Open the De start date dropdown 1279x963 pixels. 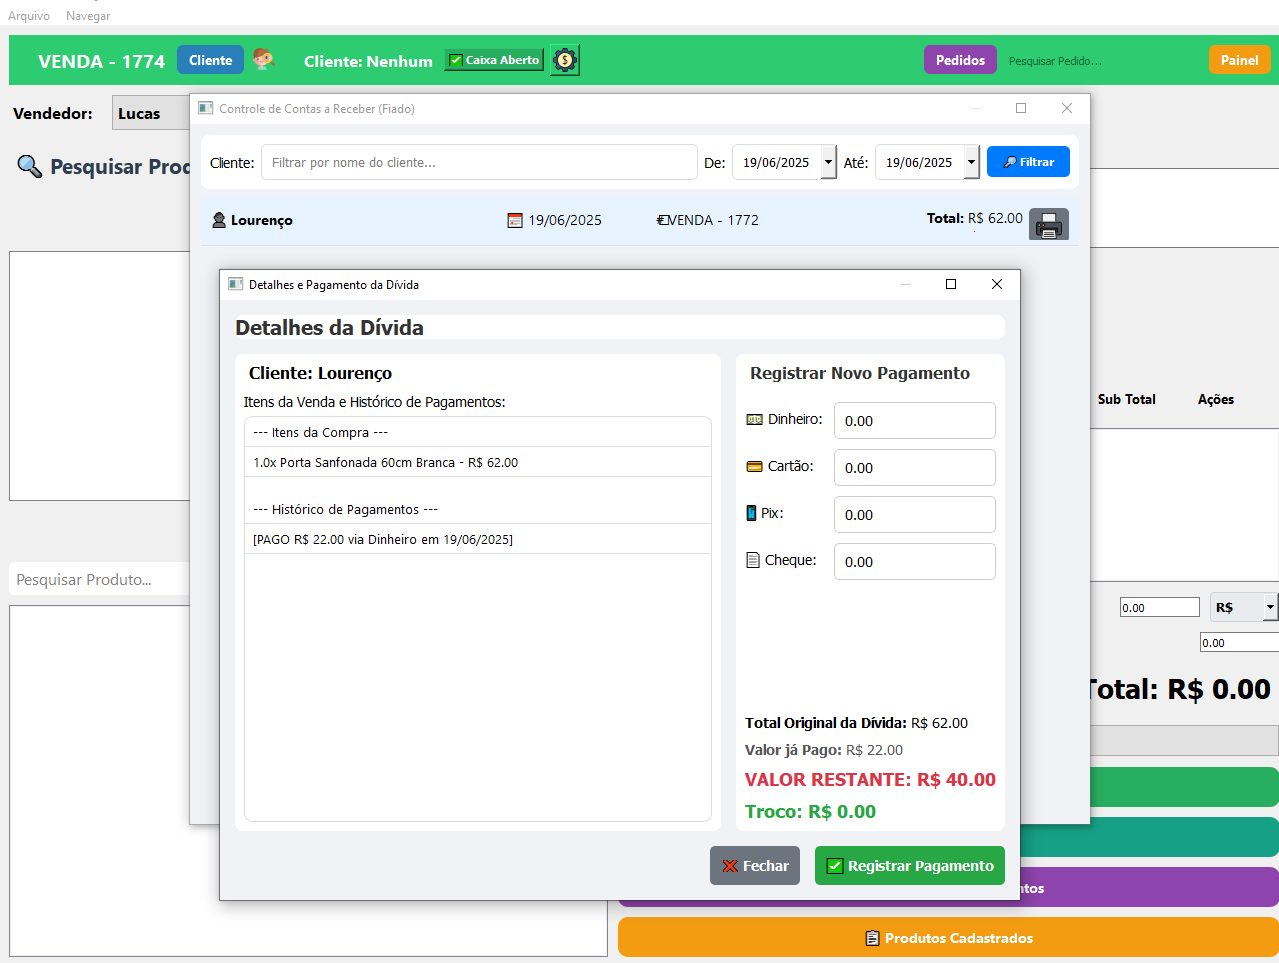coord(828,162)
